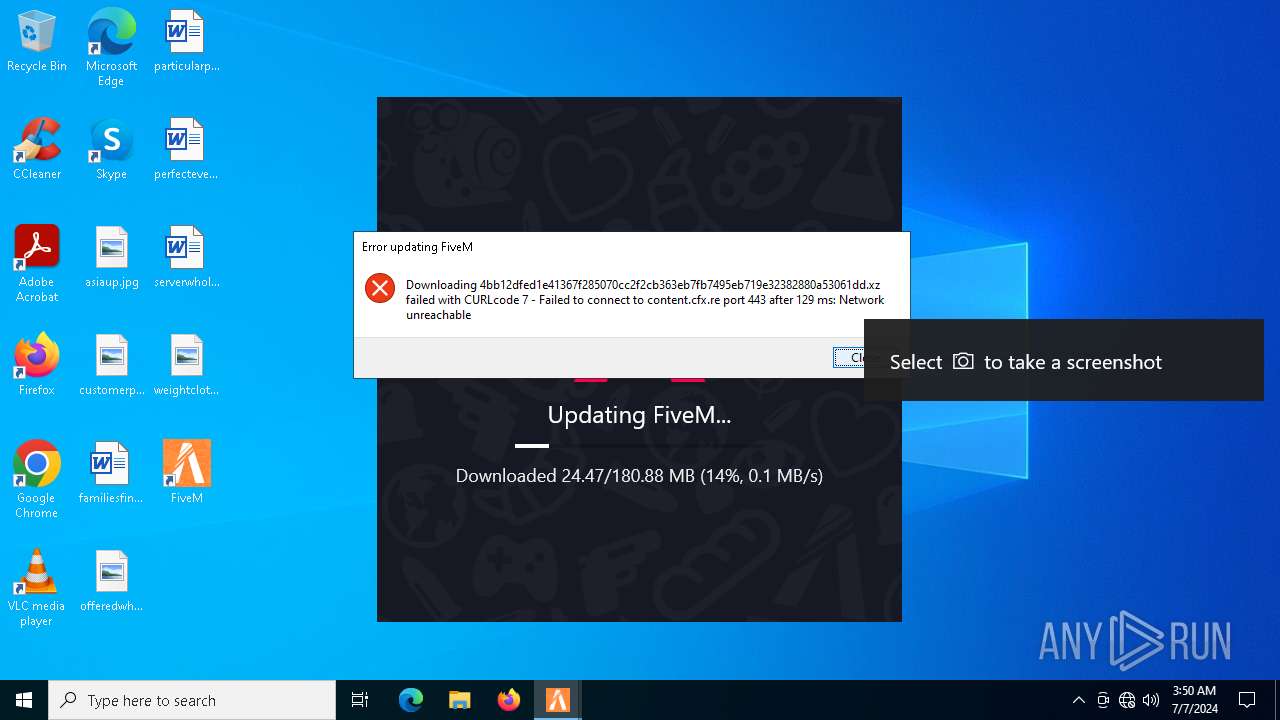The height and width of the screenshot is (720, 1280).
Task: Open the FiveM desktop shortcut
Action: click(186, 472)
